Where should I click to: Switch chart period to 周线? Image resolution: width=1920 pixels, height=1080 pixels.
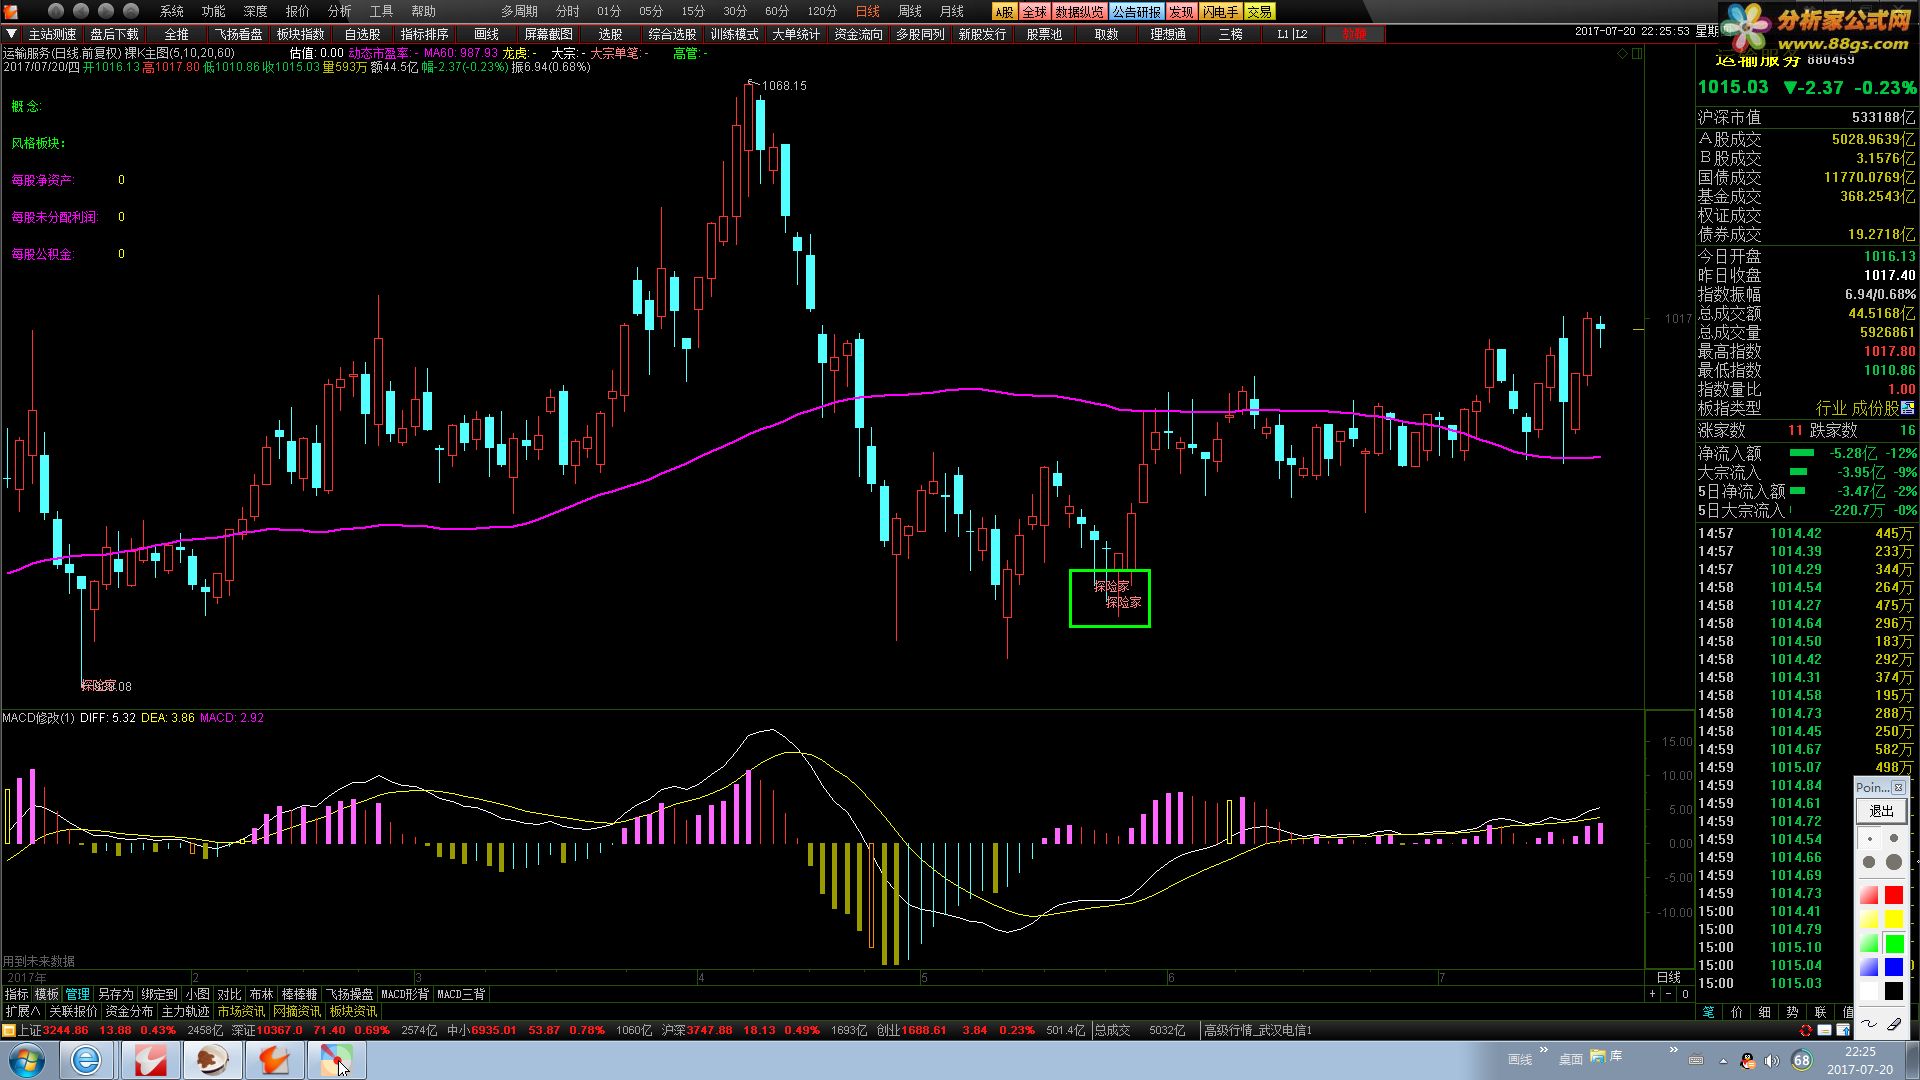pos(909,11)
